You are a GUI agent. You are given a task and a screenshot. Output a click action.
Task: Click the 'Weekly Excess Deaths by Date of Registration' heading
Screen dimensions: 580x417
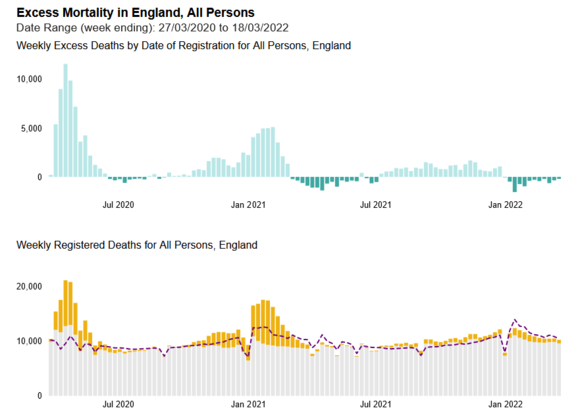pyautogui.click(x=184, y=46)
